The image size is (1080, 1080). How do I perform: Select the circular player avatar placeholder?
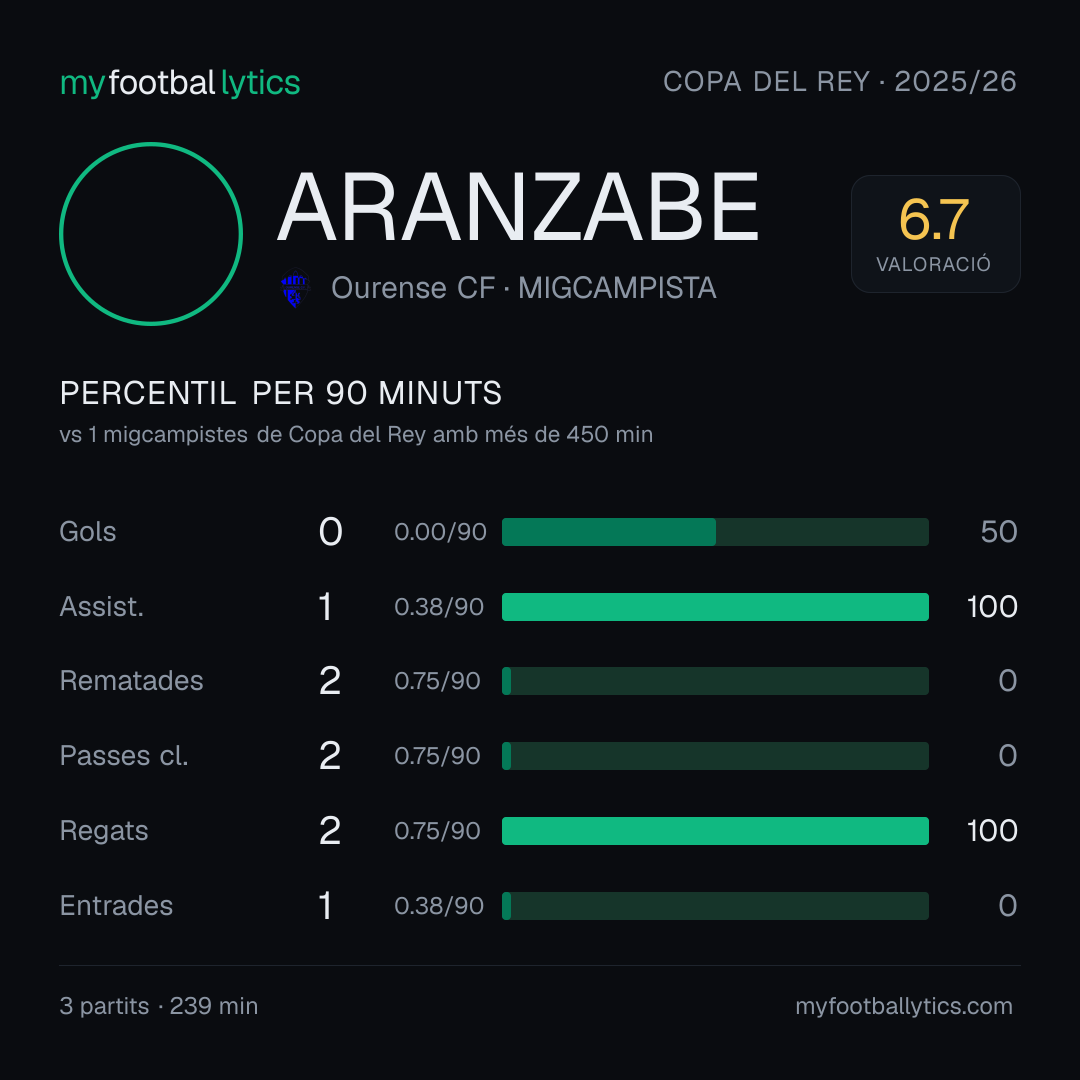click(x=151, y=233)
